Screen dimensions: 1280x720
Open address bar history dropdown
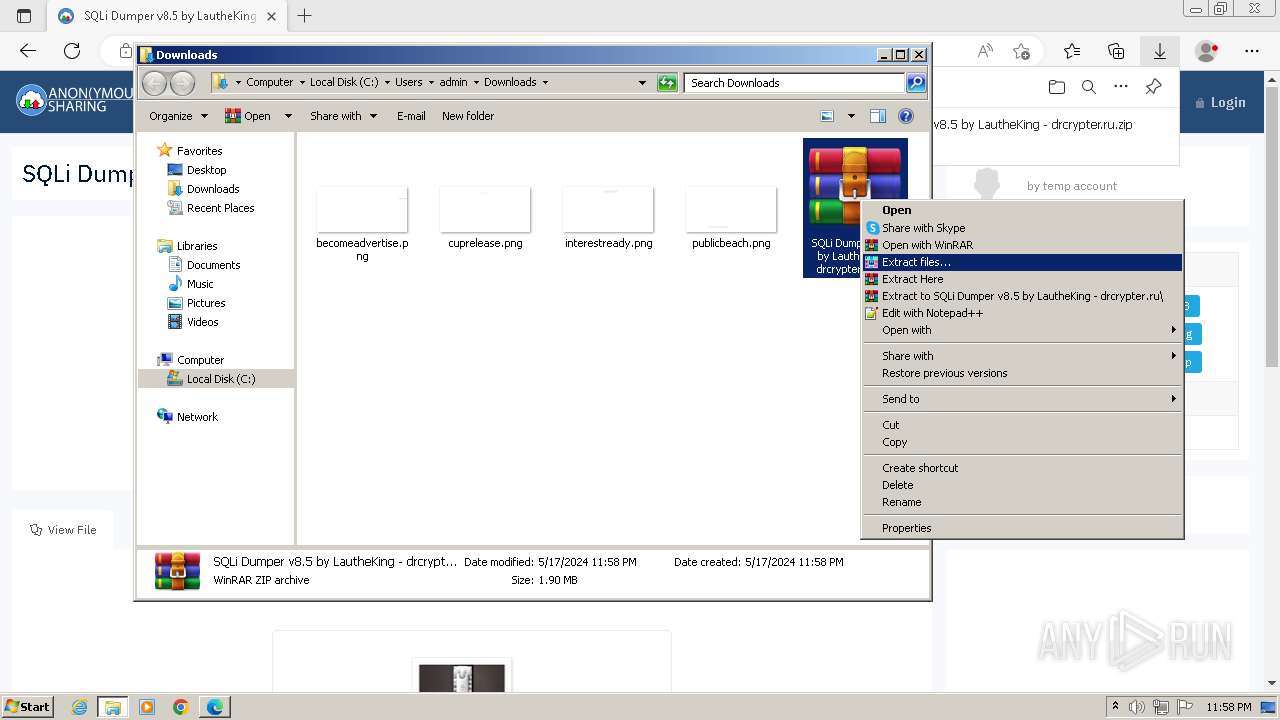point(642,83)
